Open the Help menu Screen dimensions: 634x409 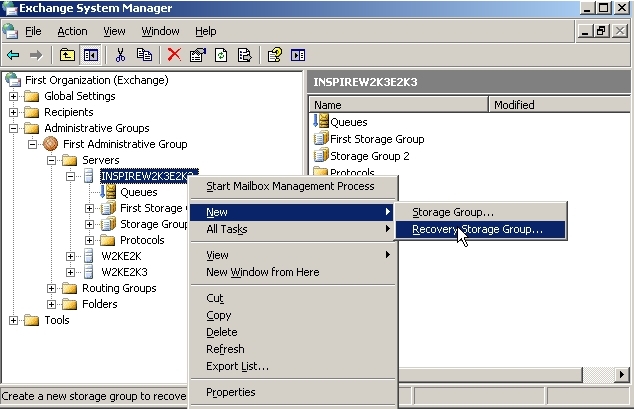[205, 31]
